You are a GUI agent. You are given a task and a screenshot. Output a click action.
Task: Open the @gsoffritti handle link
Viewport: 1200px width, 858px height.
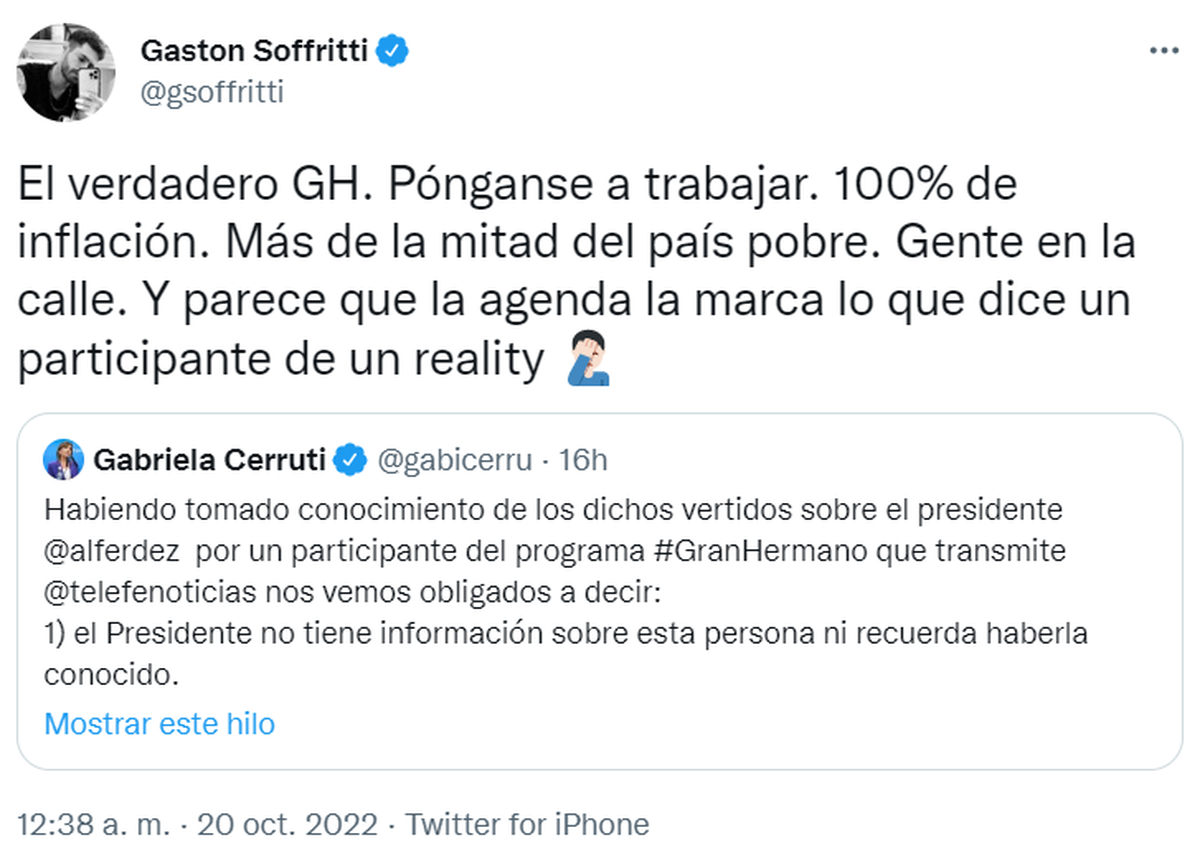click(x=211, y=92)
